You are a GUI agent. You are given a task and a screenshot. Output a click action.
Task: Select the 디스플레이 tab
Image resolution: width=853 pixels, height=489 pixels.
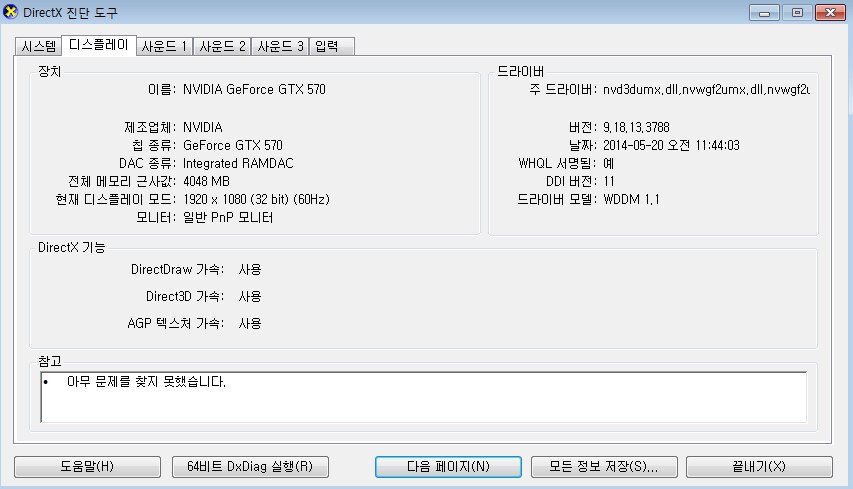[97, 46]
